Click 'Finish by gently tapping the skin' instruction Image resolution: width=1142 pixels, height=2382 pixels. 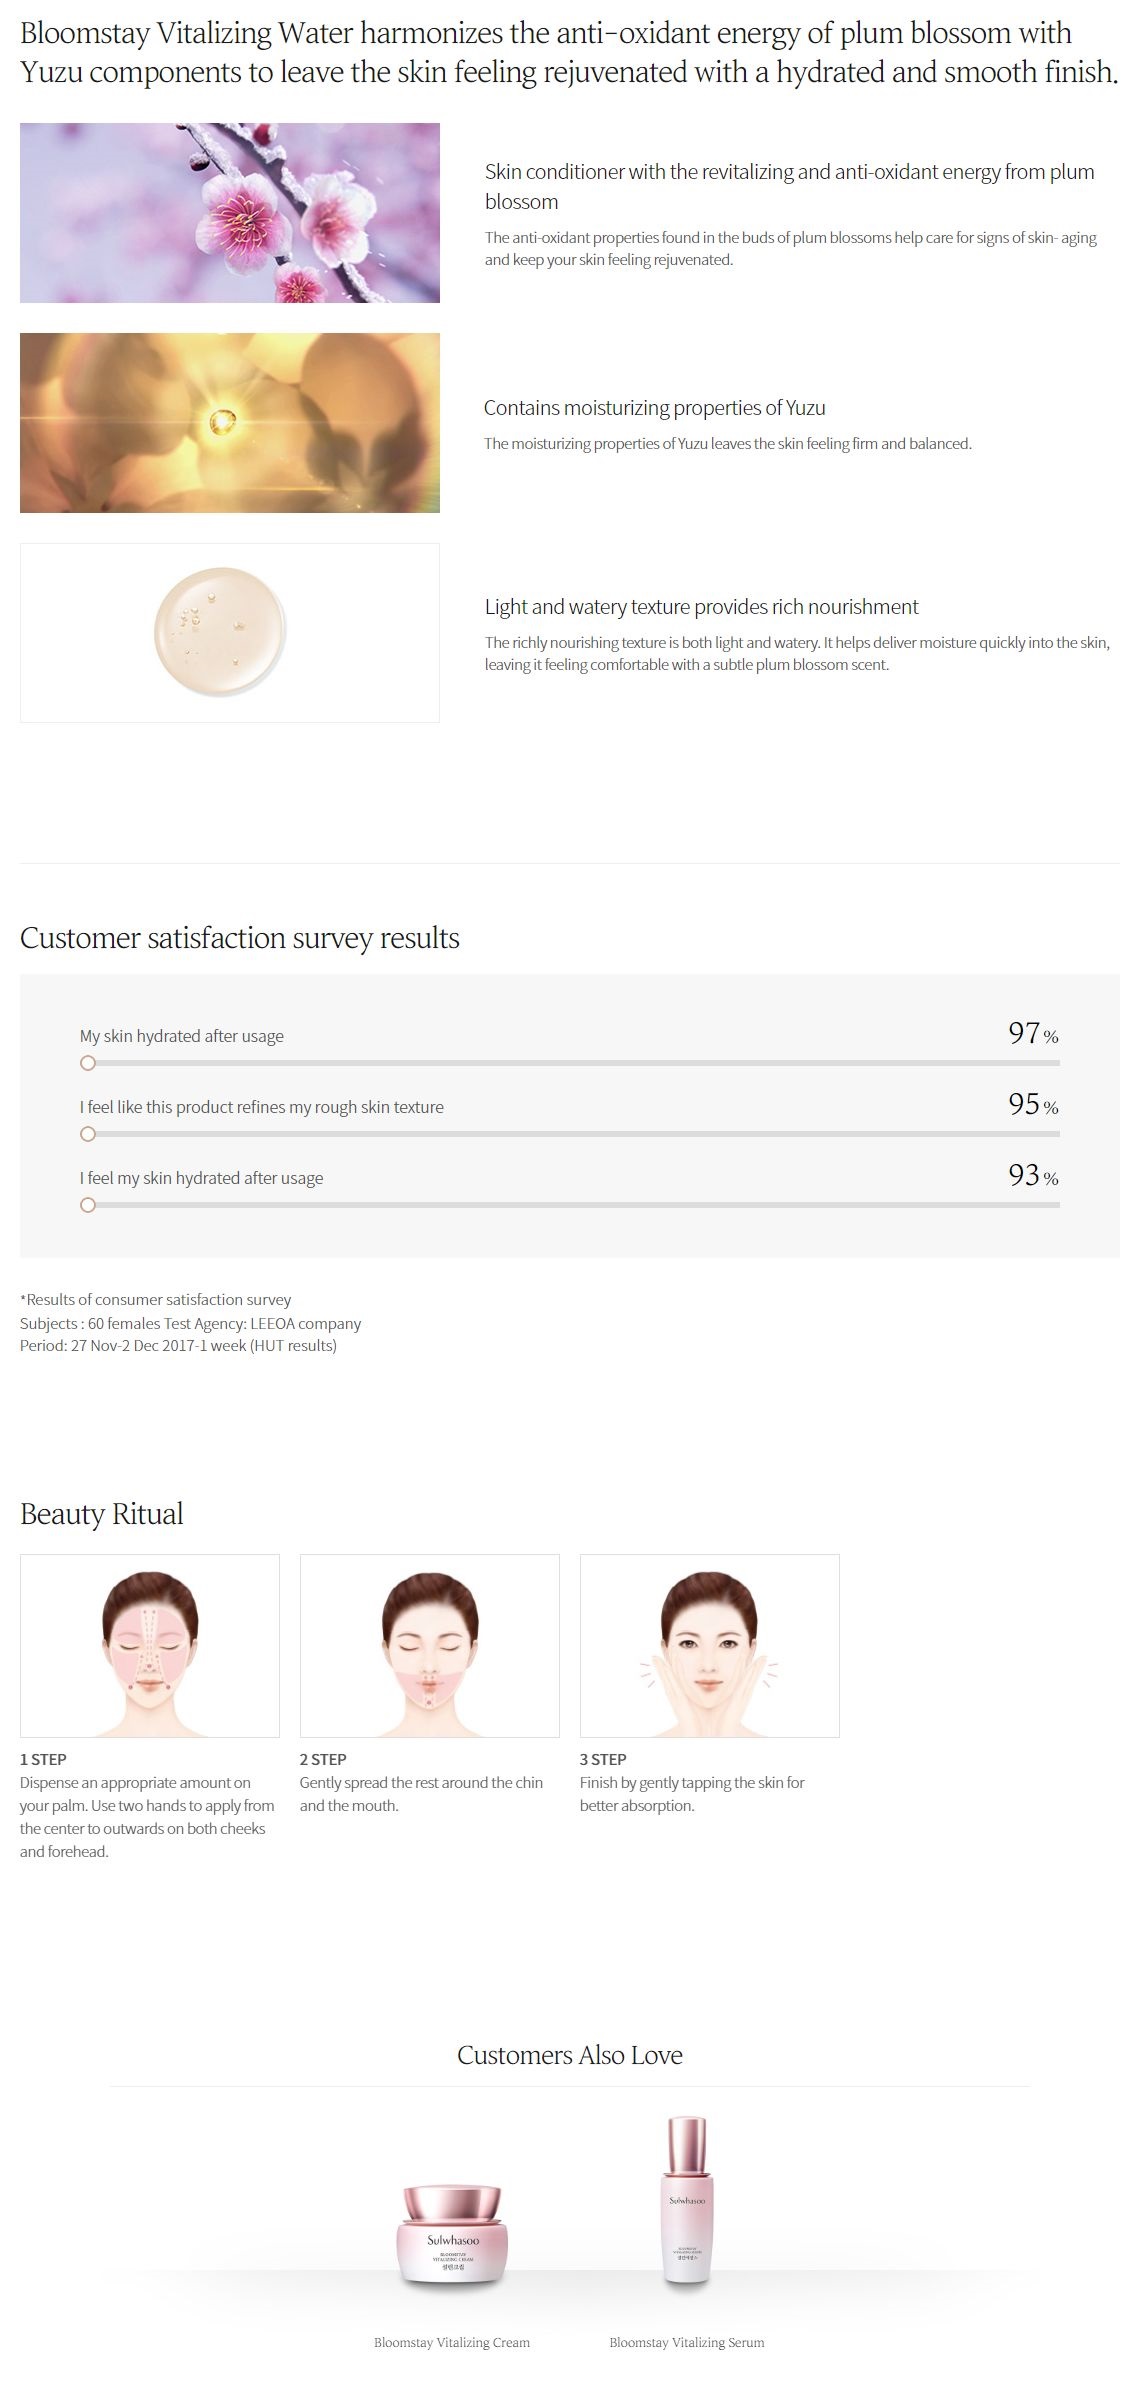click(x=692, y=1794)
